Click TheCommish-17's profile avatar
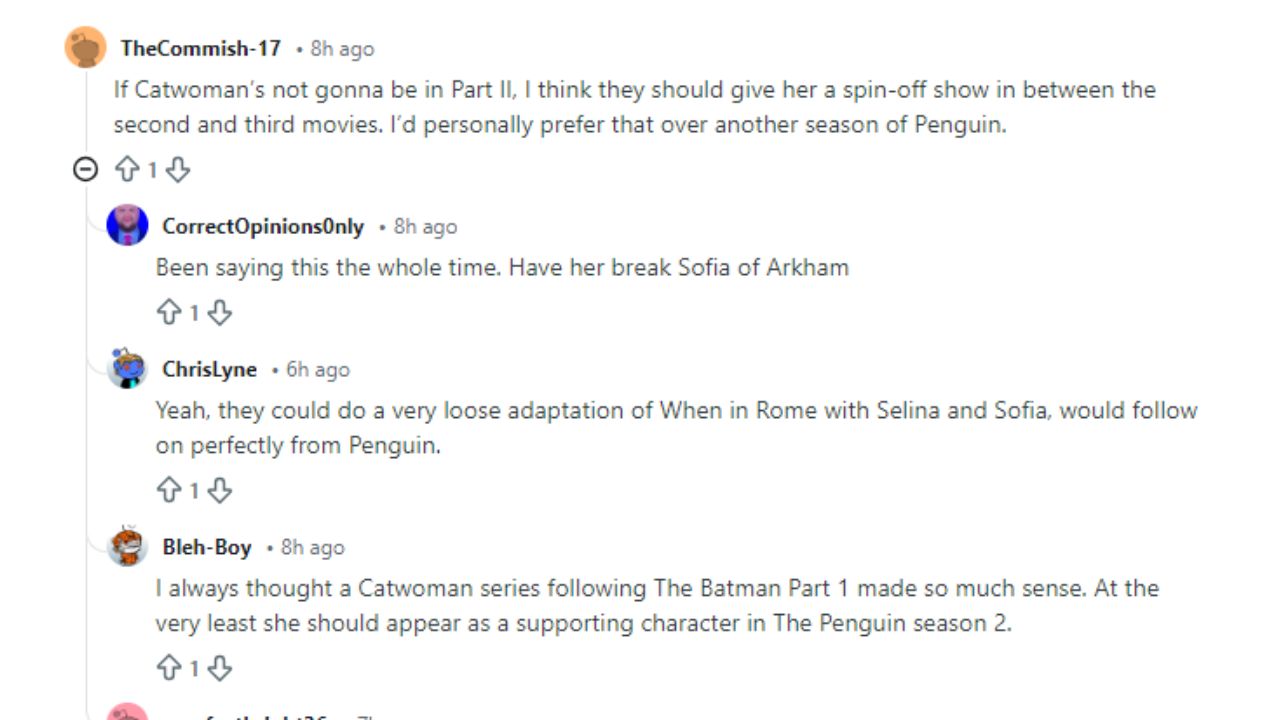Image resolution: width=1280 pixels, height=720 pixels. coord(84,47)
